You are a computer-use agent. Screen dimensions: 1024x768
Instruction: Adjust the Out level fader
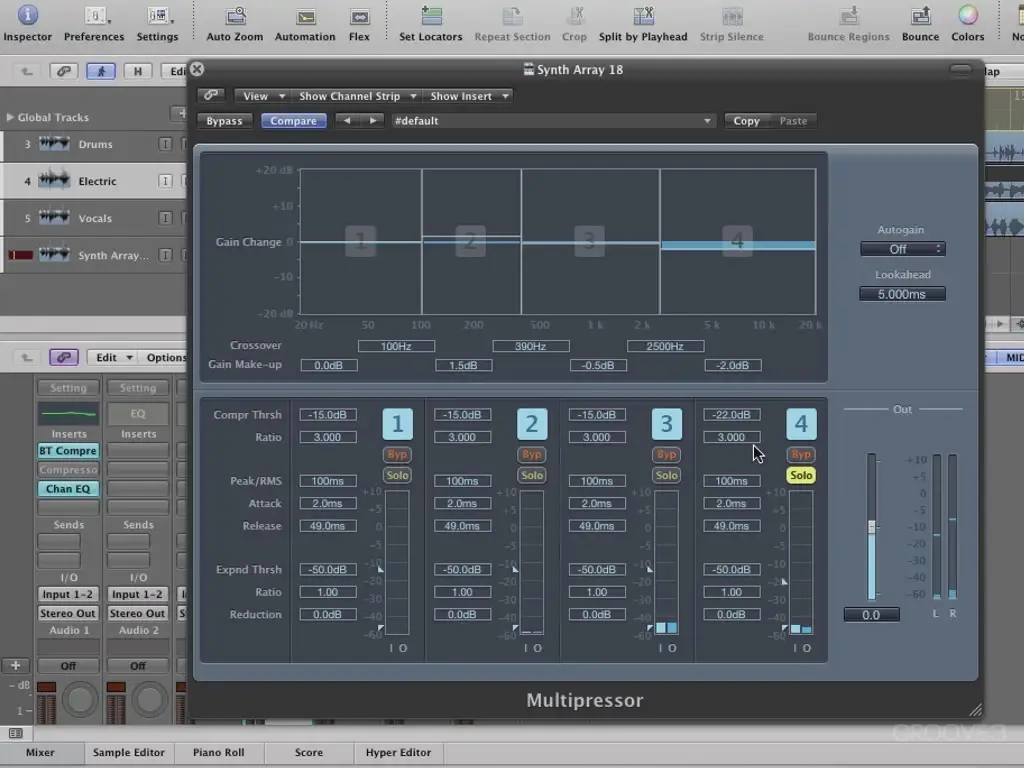(x=871, y=527)
